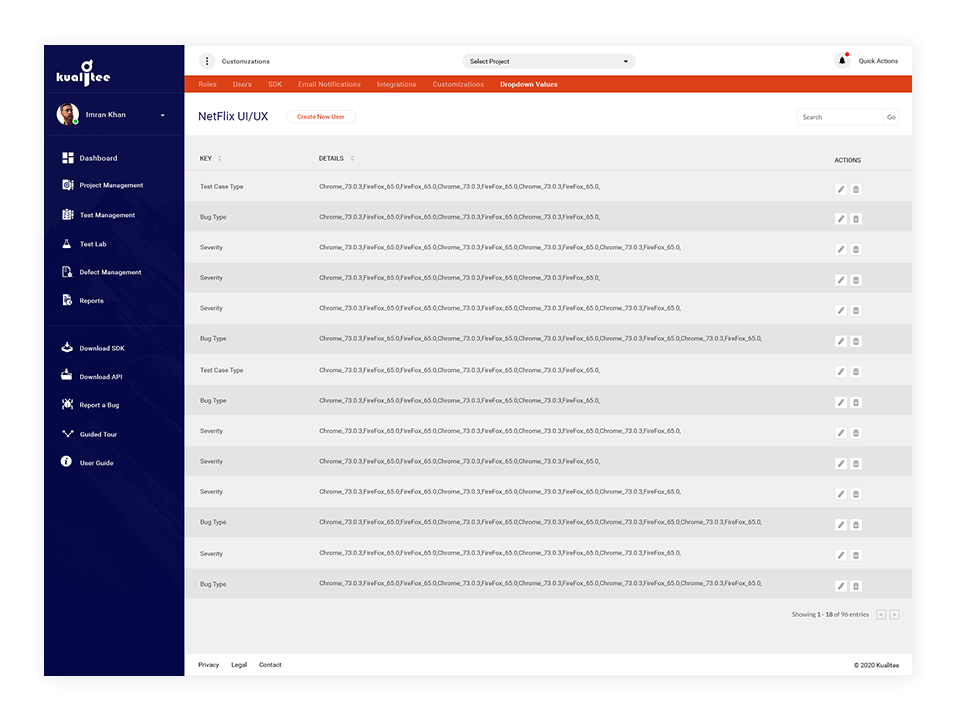Open the Integrations tab

click(396, 84)
